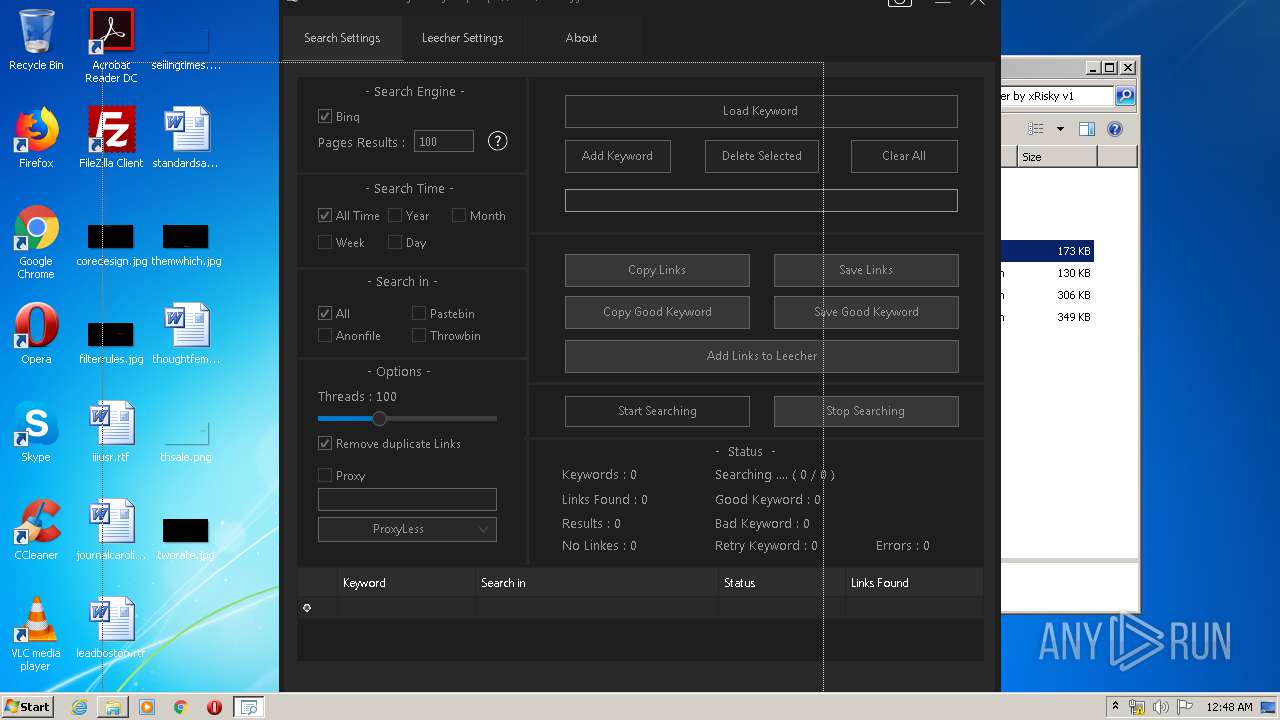Screen dimensions: 1280x720
Task: Select tworate.jpg file on desktop
Action: (186, 540)
